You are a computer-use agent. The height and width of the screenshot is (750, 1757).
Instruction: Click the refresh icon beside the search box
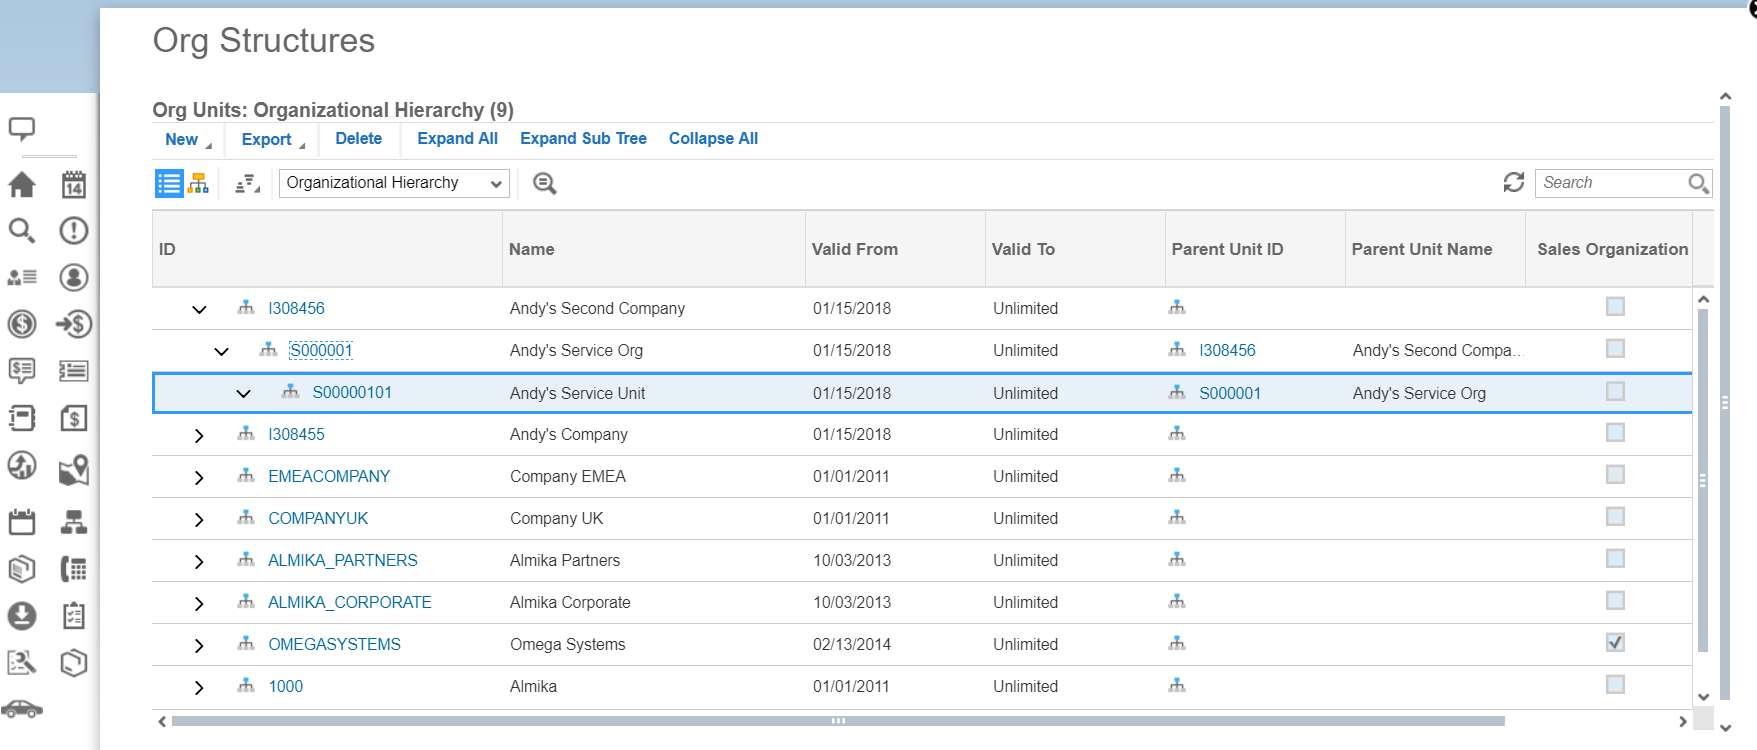pos(1514,182)
